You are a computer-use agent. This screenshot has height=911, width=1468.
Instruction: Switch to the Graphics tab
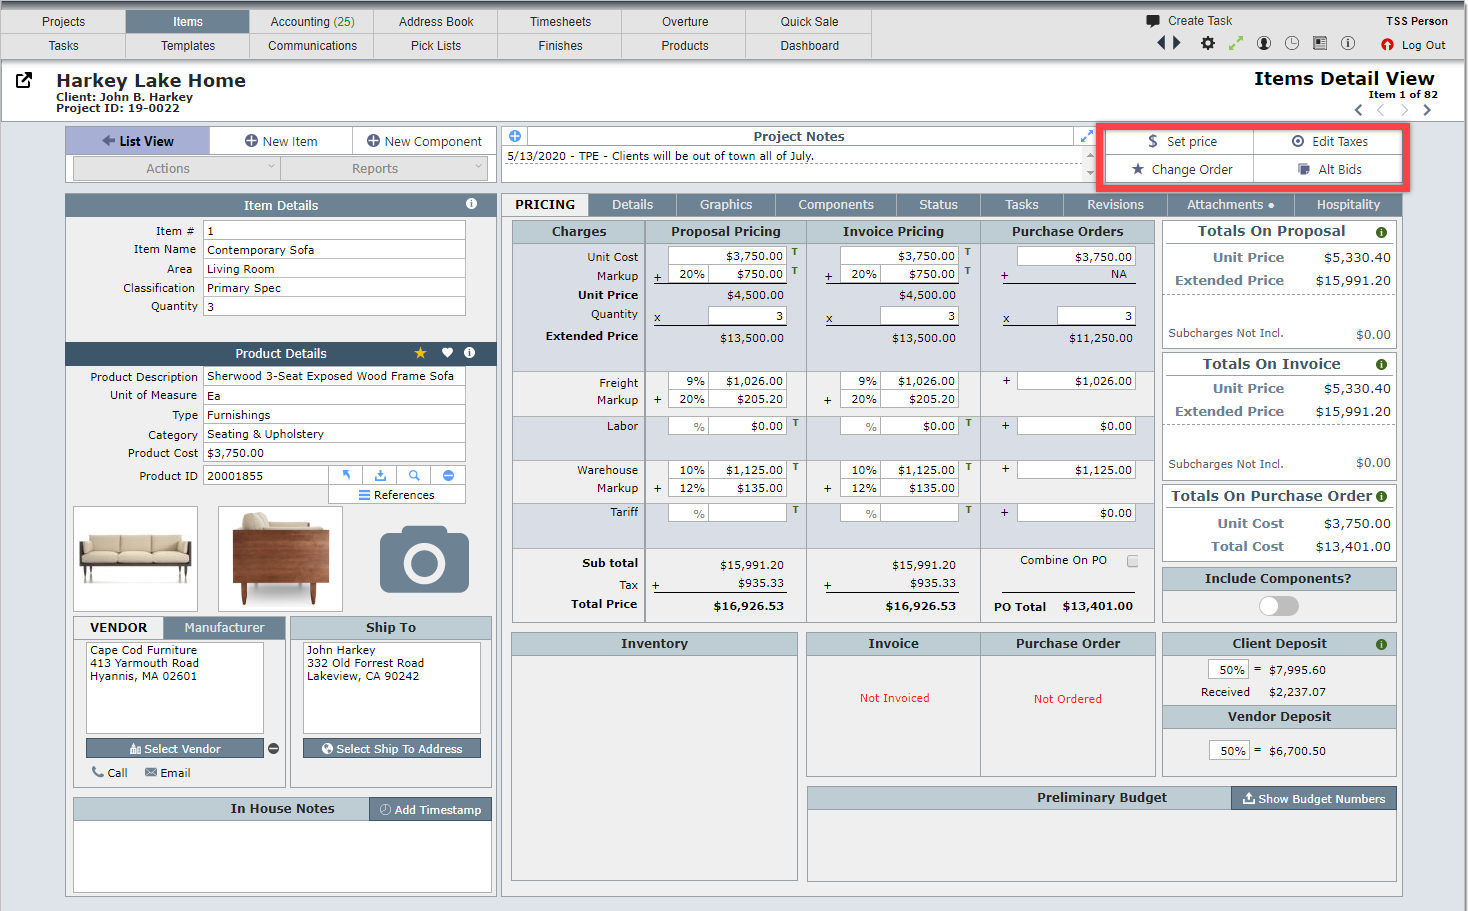726,204
